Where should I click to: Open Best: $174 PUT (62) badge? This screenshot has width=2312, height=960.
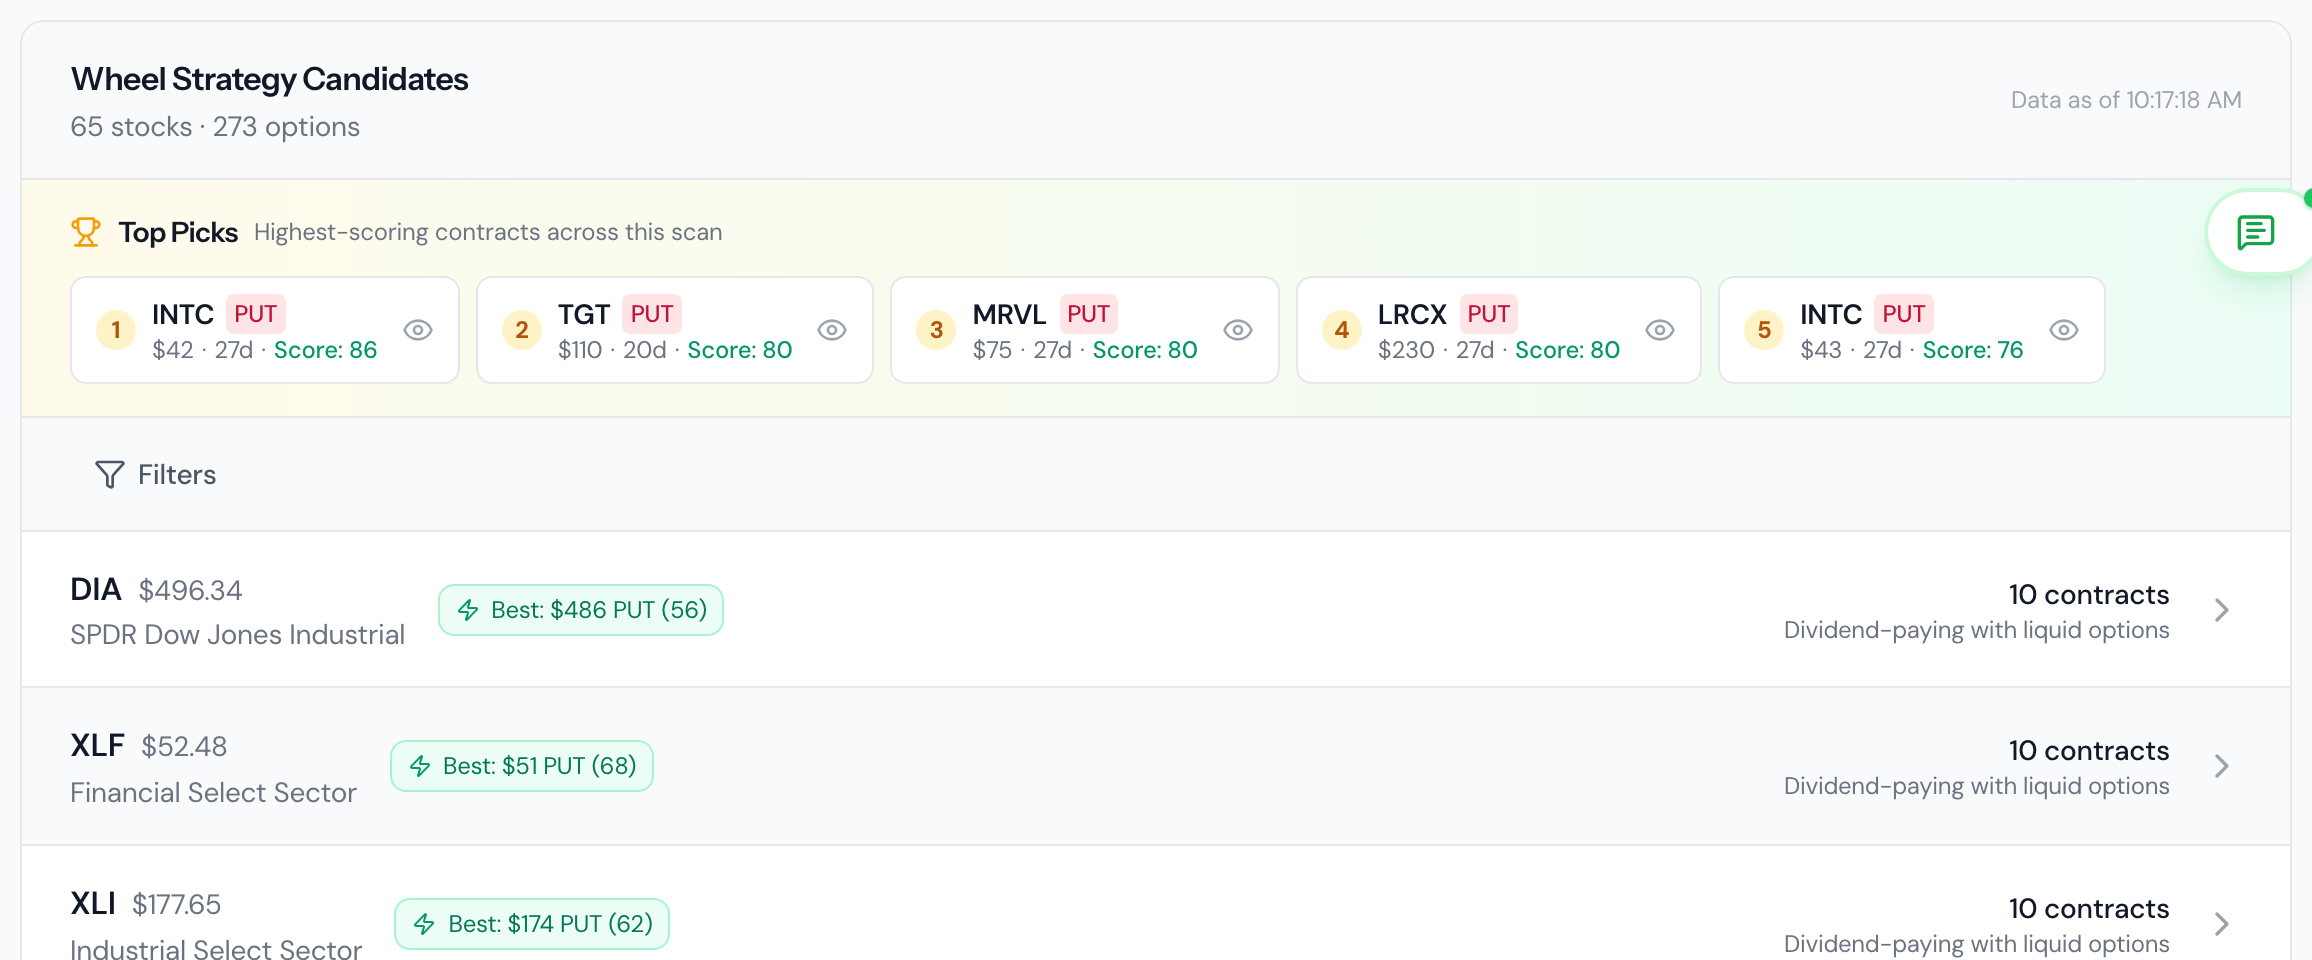tap(532, 923)
